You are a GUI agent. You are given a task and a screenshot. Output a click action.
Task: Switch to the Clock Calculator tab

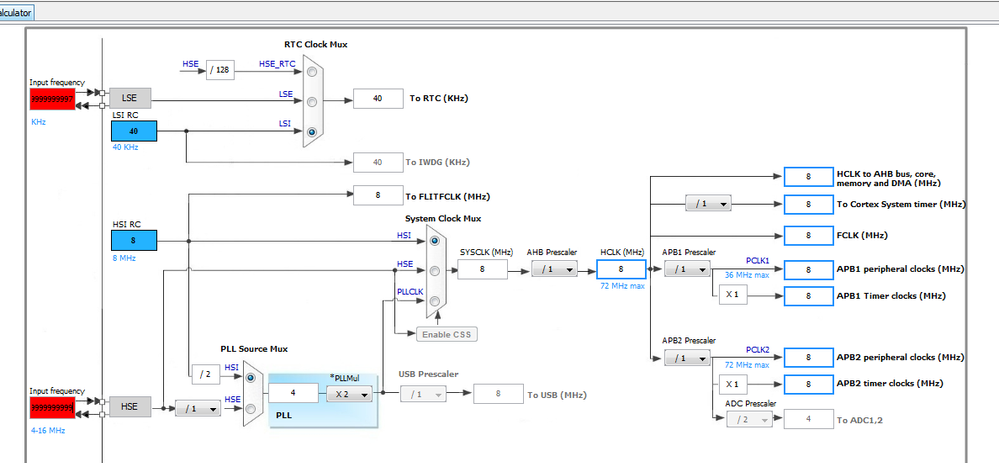(17, 12)
